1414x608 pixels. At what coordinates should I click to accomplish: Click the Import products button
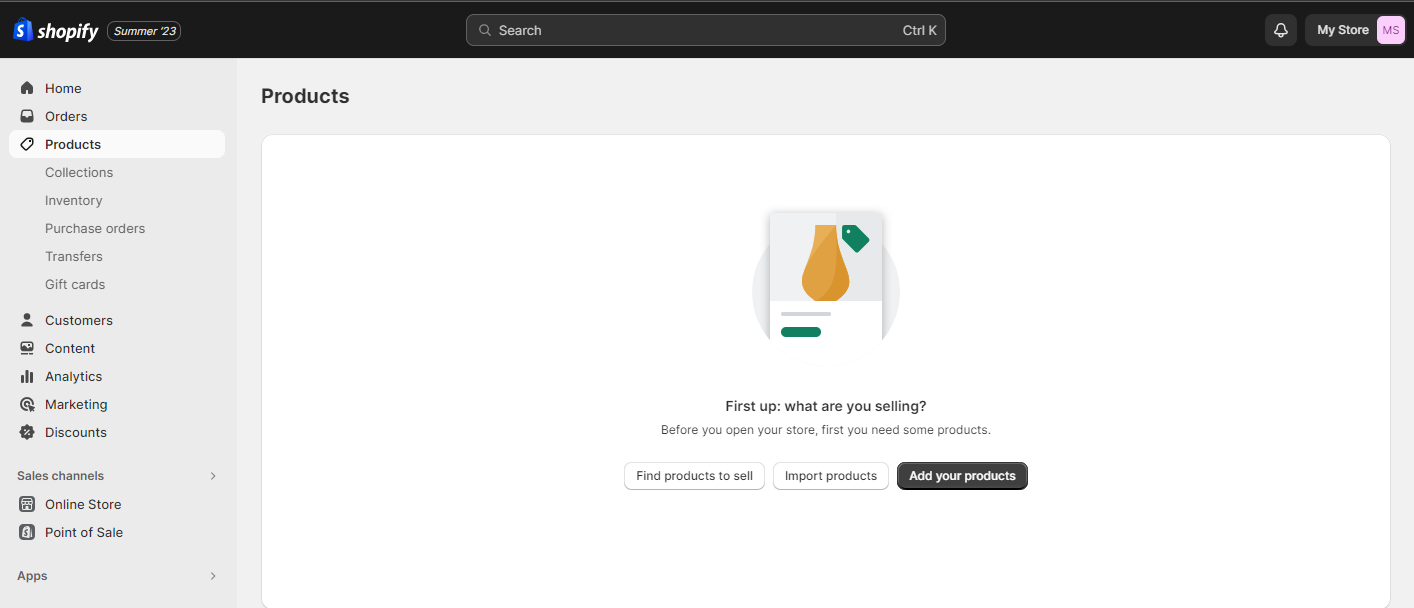tap(830, 476)
